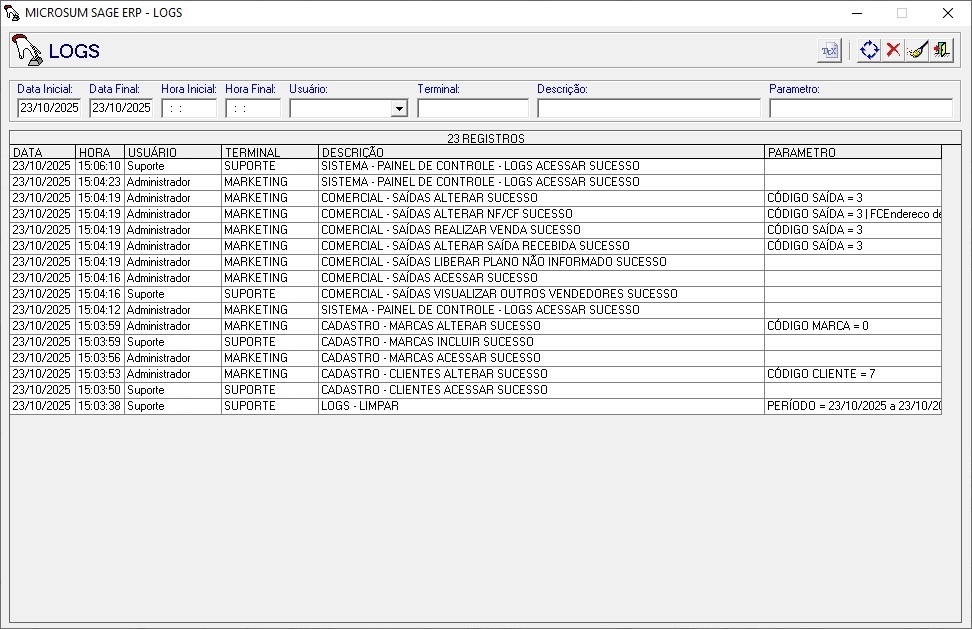This screenshot has height=629, width=972.
Task: Click the LOGS hand logo icon
Action: (28, 51)
